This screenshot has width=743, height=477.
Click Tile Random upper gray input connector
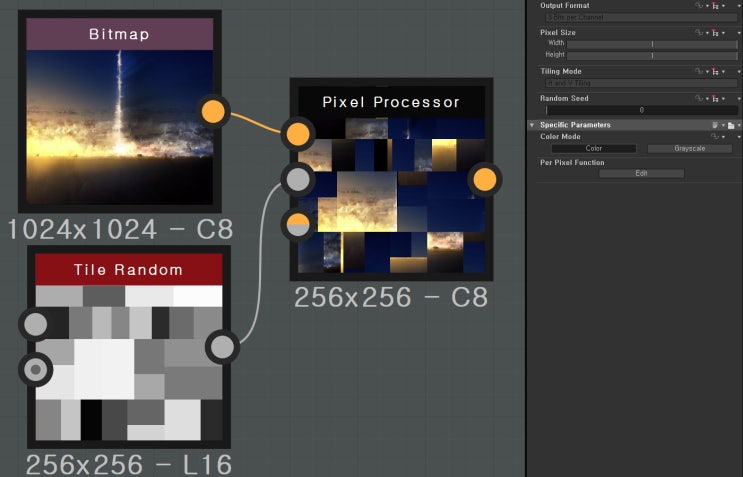[x=36, y=324]
